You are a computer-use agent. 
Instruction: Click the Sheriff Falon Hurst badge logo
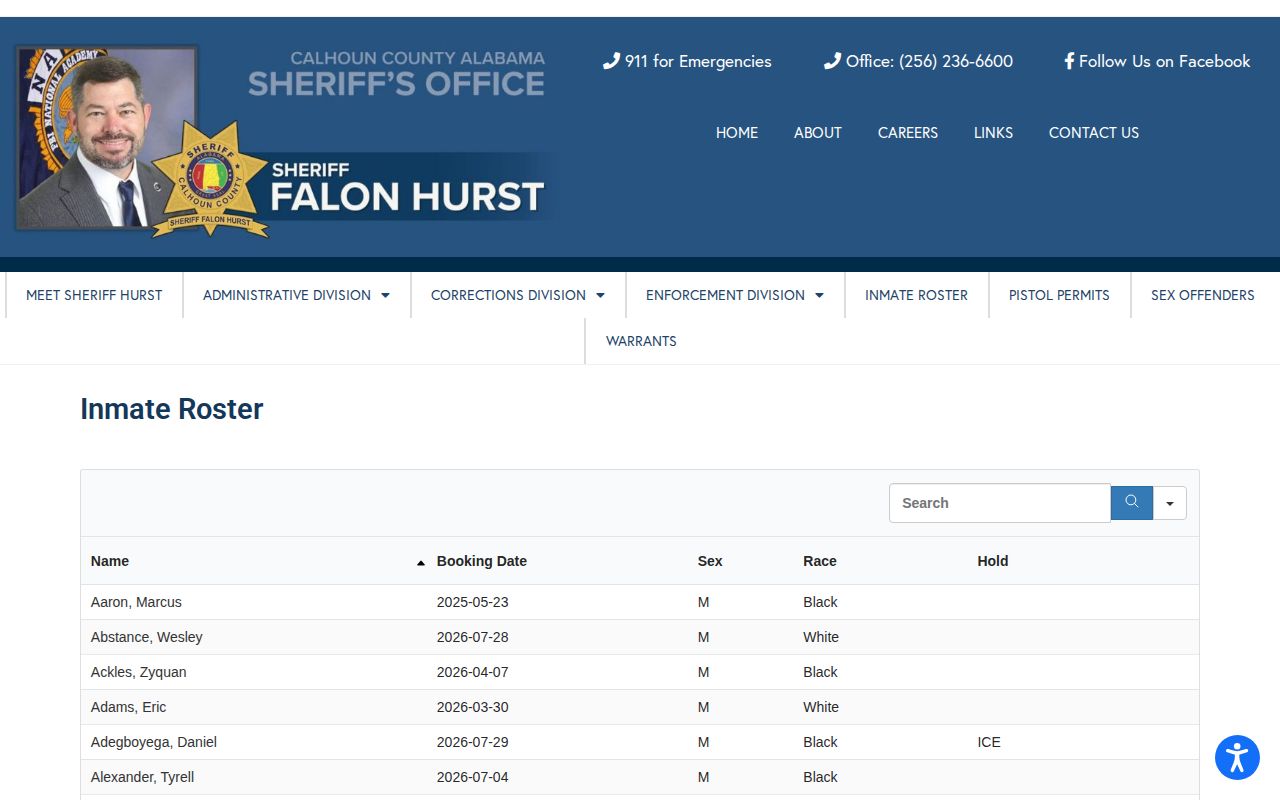coord(210,180)
